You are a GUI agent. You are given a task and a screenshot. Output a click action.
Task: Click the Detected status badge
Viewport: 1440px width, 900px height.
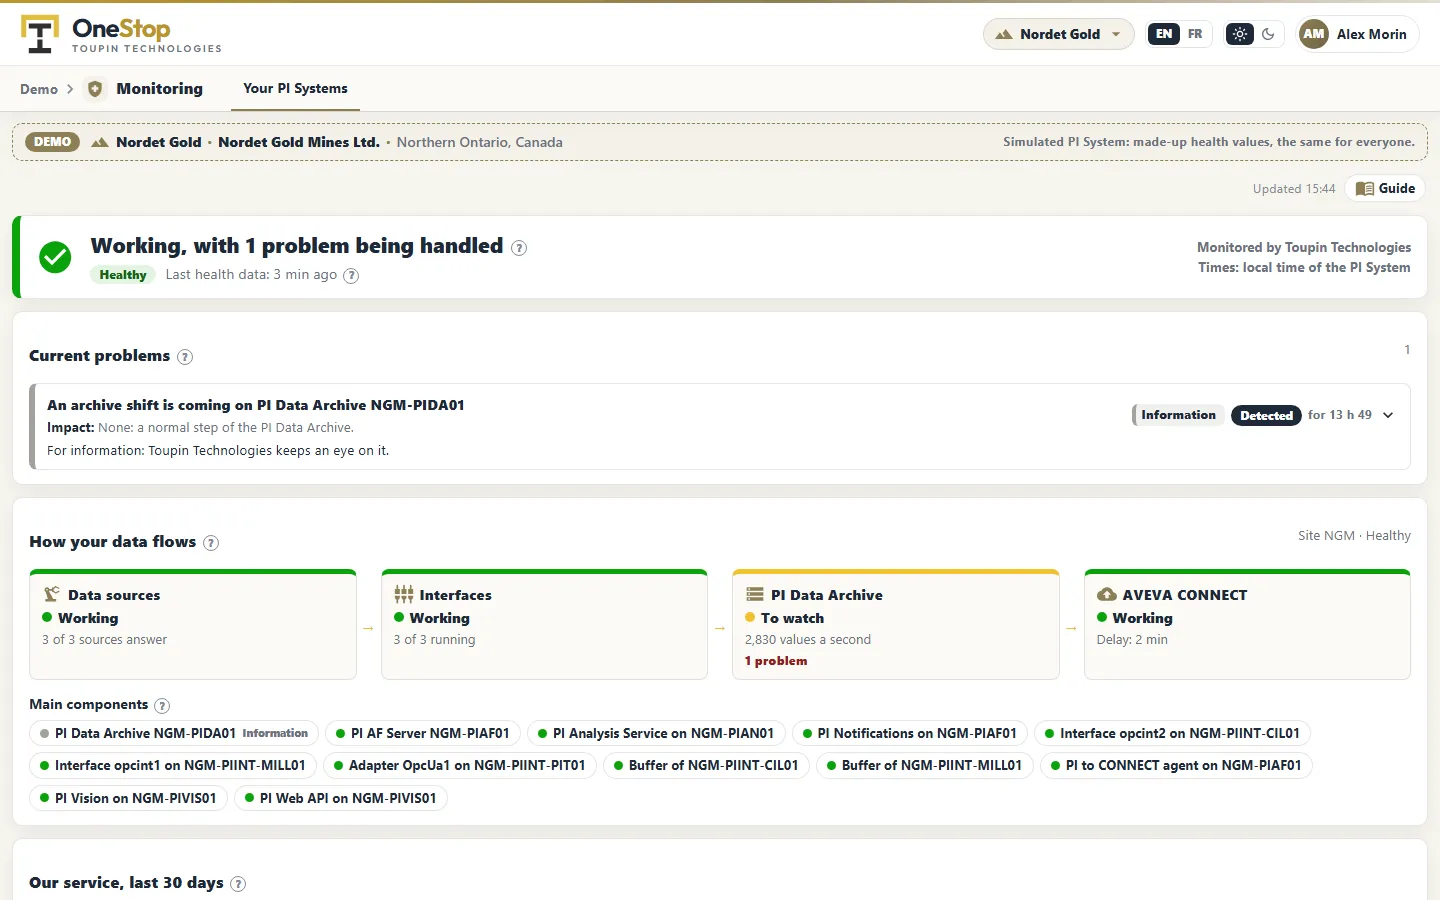(x=1266, y=415)
